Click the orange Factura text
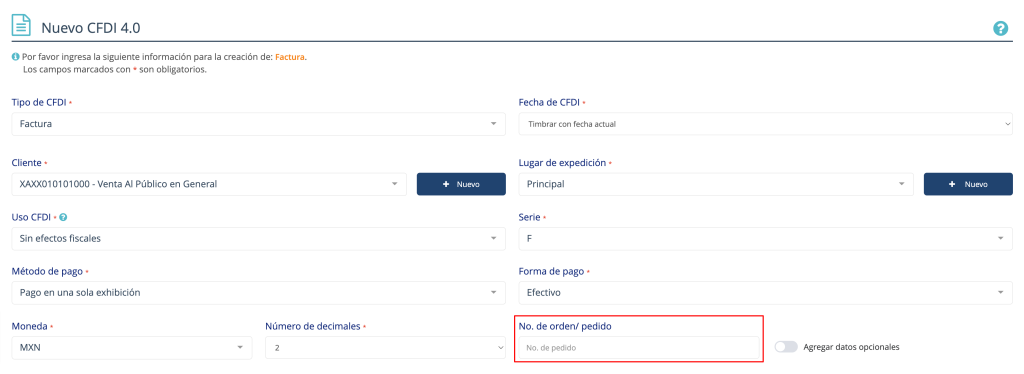Viewport: 1024px width, 374px height. (x=289, y=57)
